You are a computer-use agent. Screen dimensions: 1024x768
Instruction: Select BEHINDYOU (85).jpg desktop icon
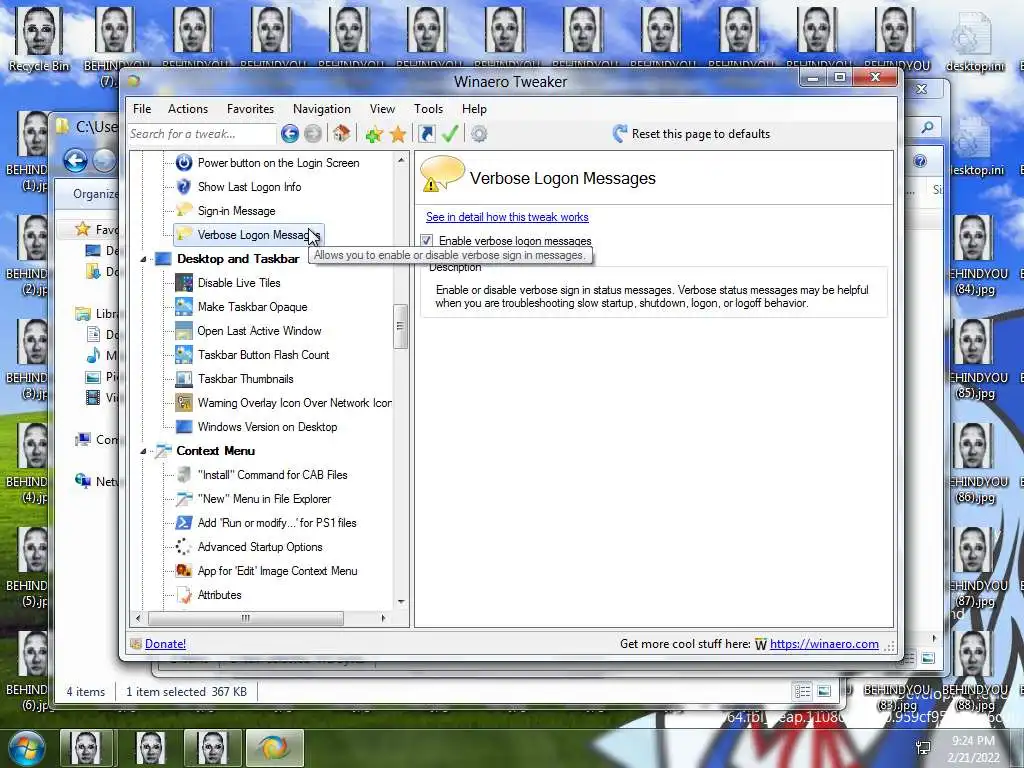[x=974, y=360]
